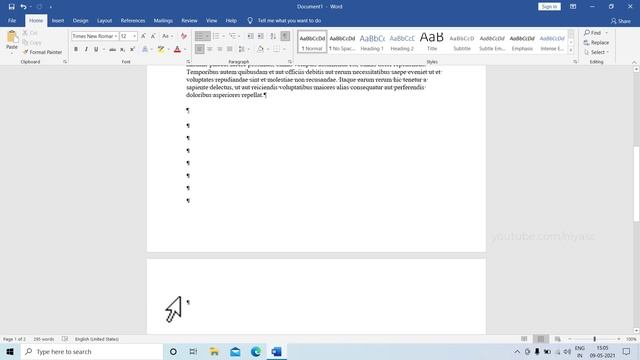The height and width of the screenshot is (360, 640).
Task: Clear all formatting icon
Action: (184, 36)
